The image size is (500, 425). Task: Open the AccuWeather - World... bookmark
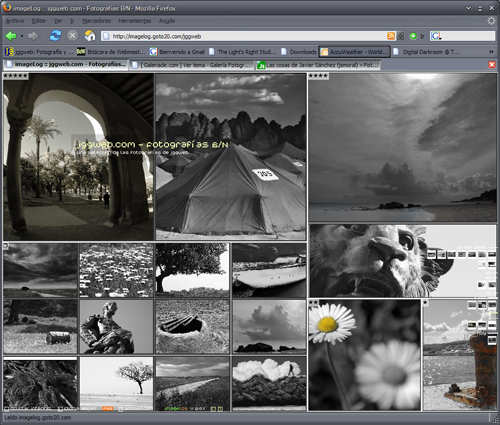pyautogui.click(x=355, y=52)
